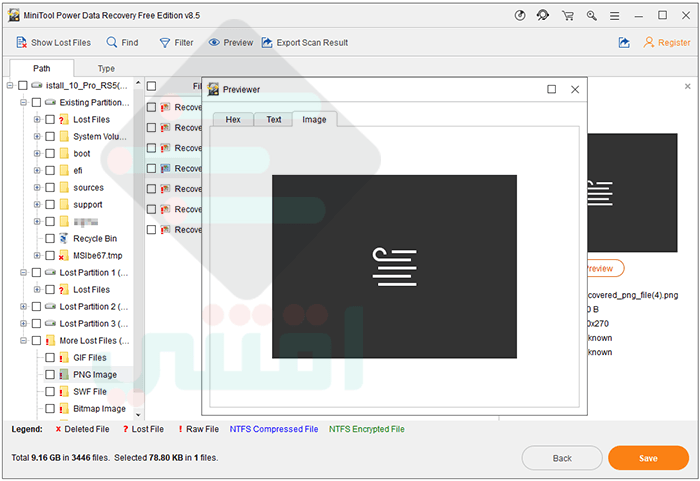Image resolution: width=700 pixels, height=481 pixels.
Task: Click the MSIbe67.tmp deleted file icon
Action: [64, 255]
